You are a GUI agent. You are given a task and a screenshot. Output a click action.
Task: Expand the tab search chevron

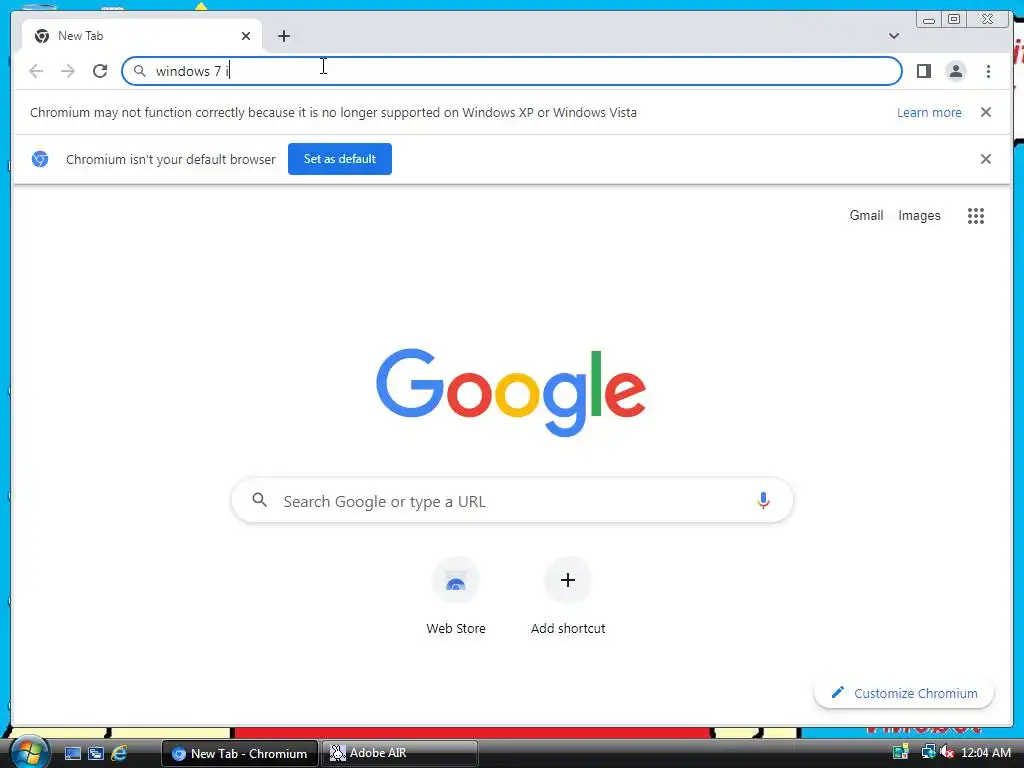[893, 36]
